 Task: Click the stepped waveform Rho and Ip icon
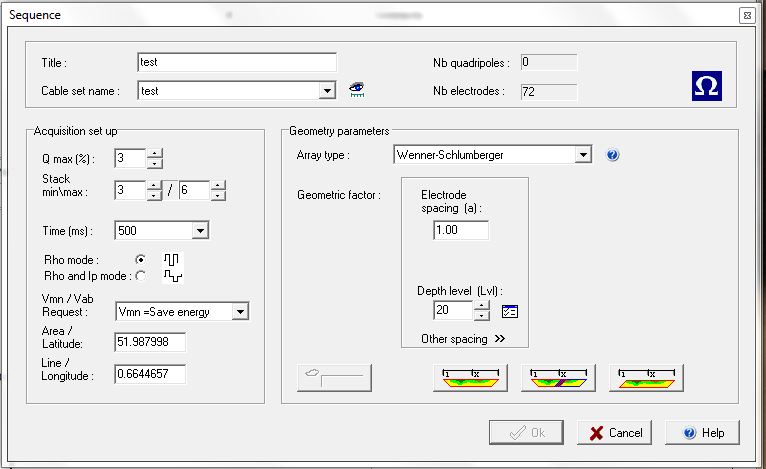[x=172, y=276]
